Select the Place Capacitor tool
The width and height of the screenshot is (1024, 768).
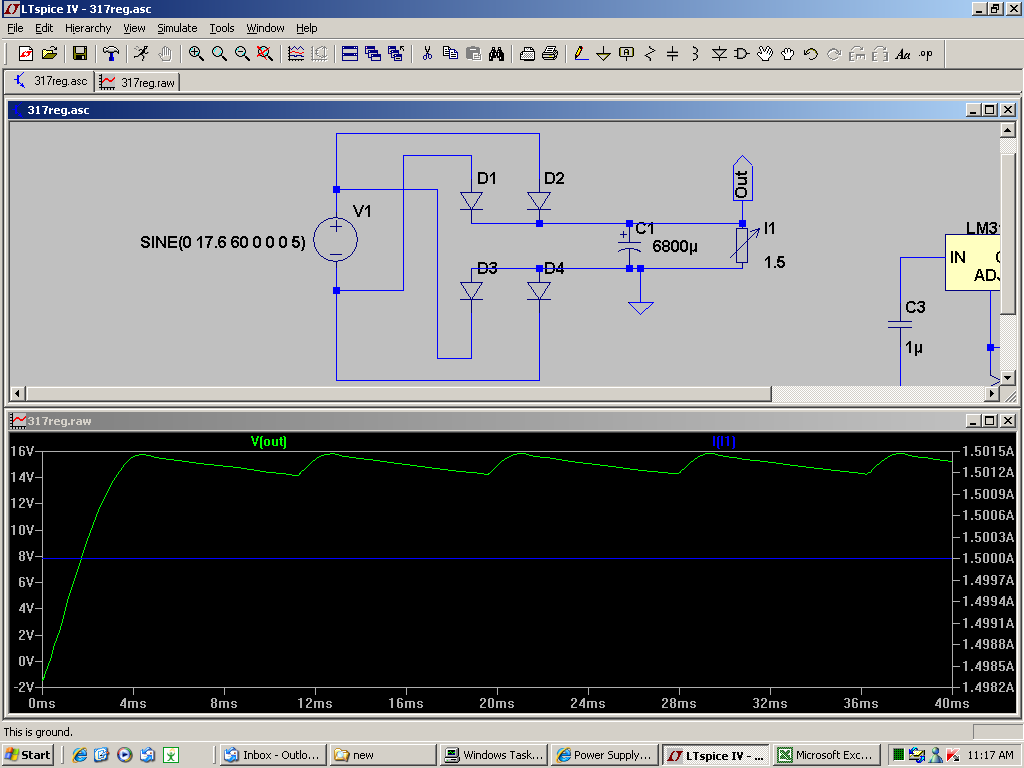click(x=673, y=54)
